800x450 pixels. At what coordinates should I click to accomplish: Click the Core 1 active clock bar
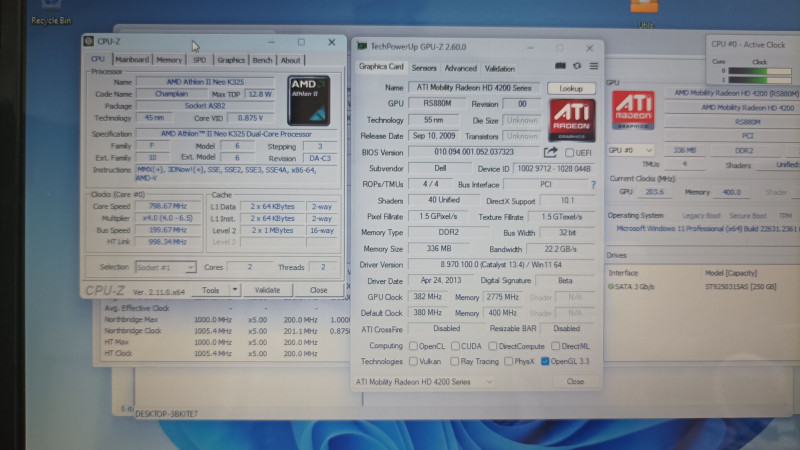[760, 80]
